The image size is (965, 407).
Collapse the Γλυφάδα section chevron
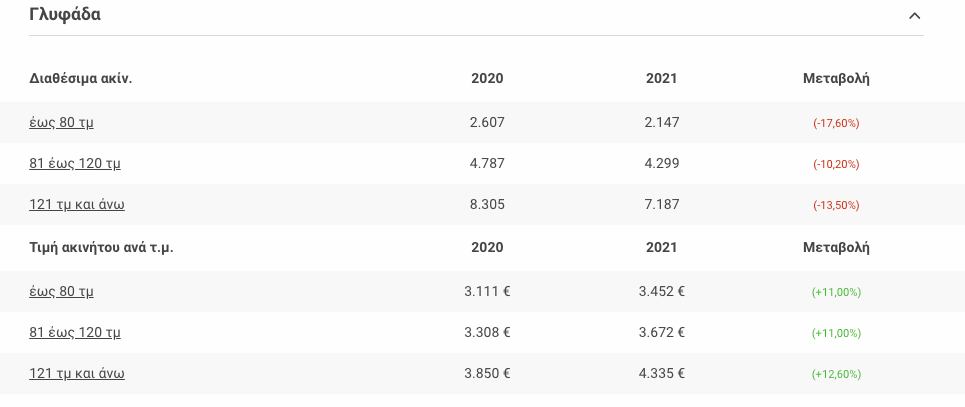tap(914, 16)
